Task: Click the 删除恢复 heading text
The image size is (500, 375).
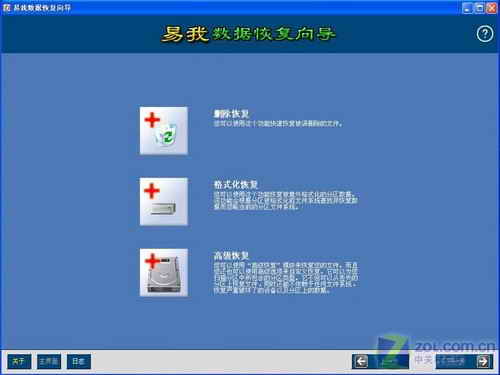Action: coord(231,114)
